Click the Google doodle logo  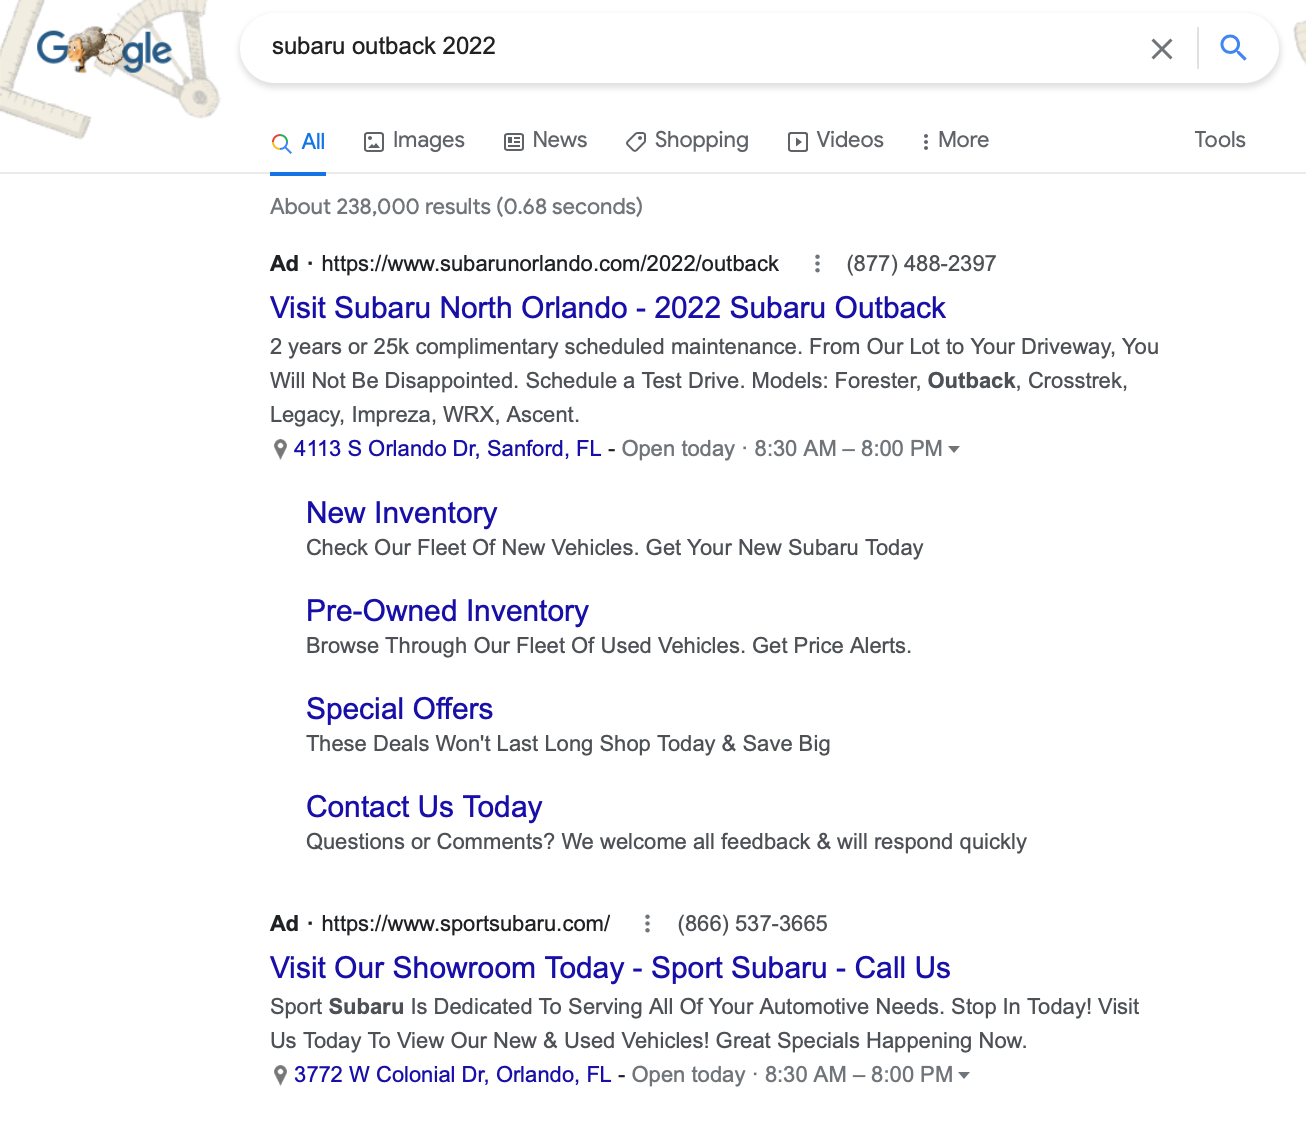point(104,50)
